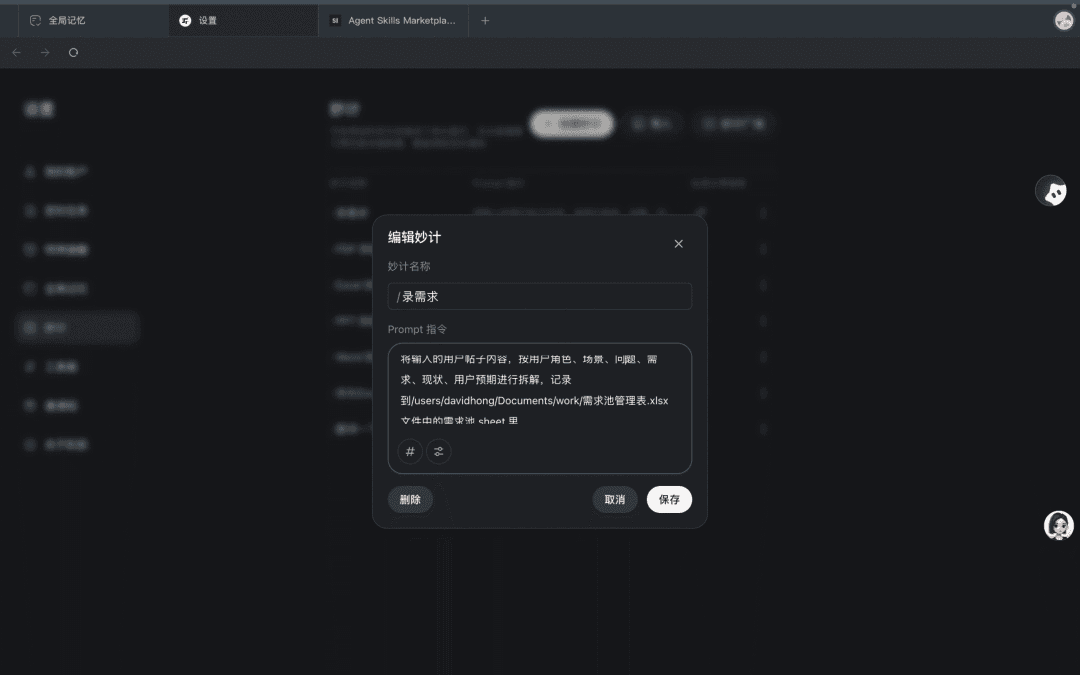Open prompt parameter sliders icon

(439, 452)
